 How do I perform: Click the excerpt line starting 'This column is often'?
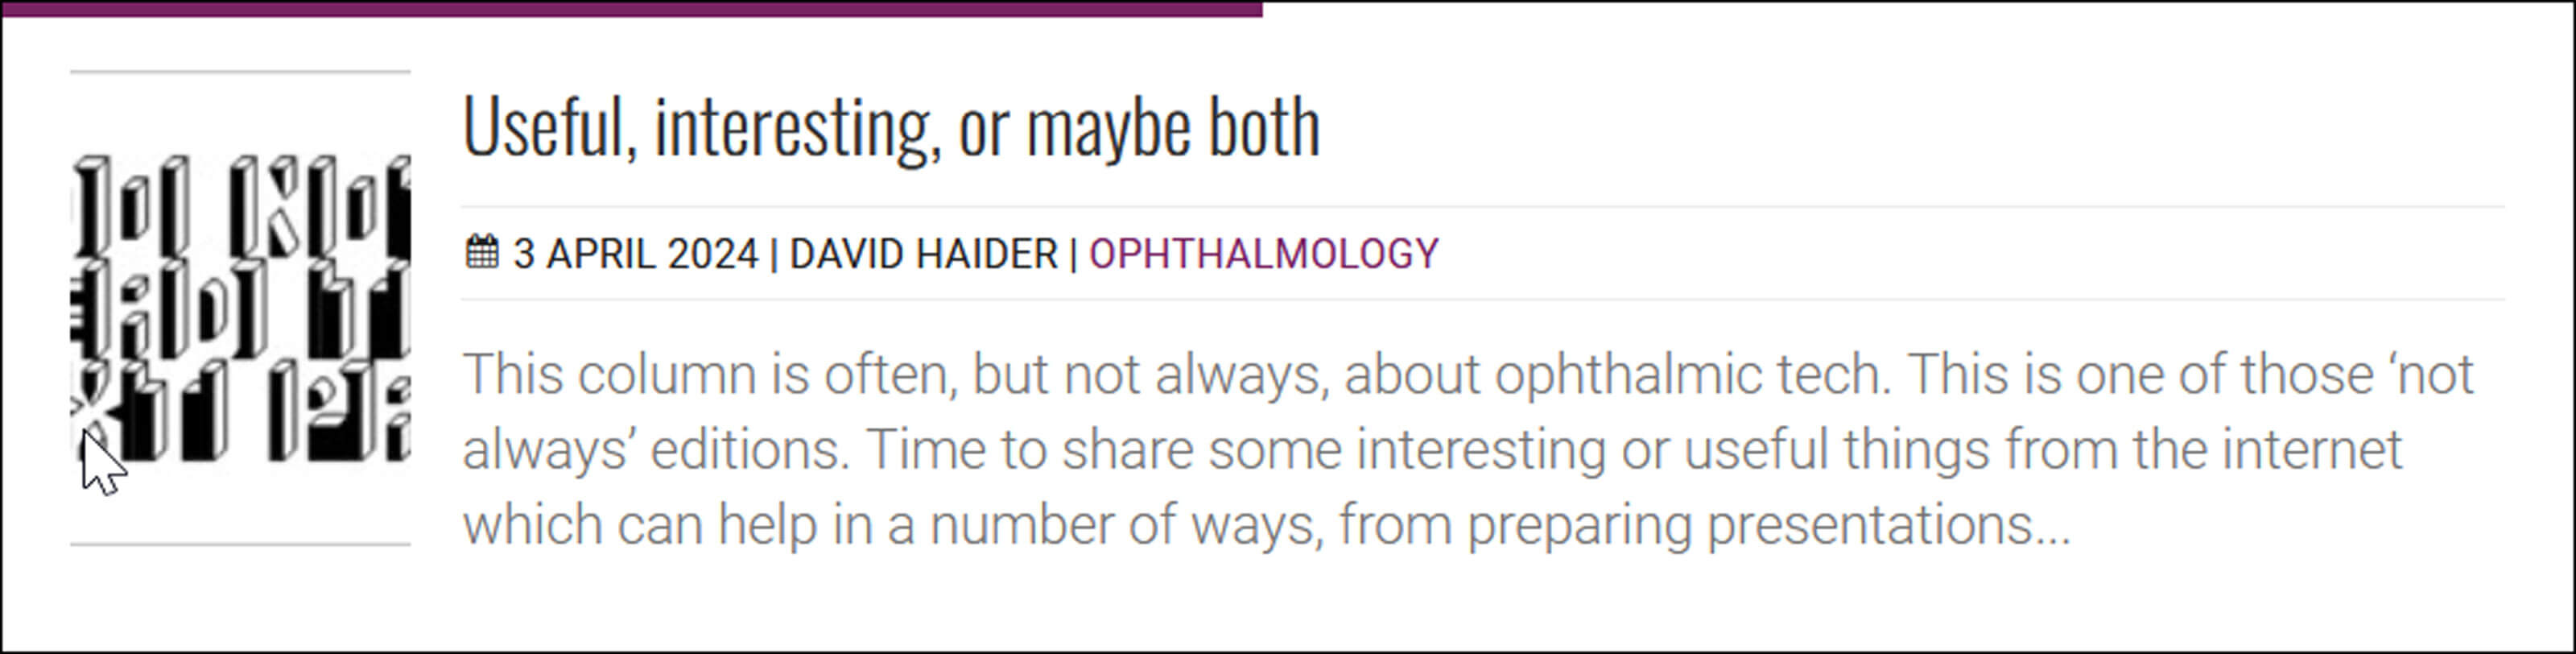click(1467, 375)
